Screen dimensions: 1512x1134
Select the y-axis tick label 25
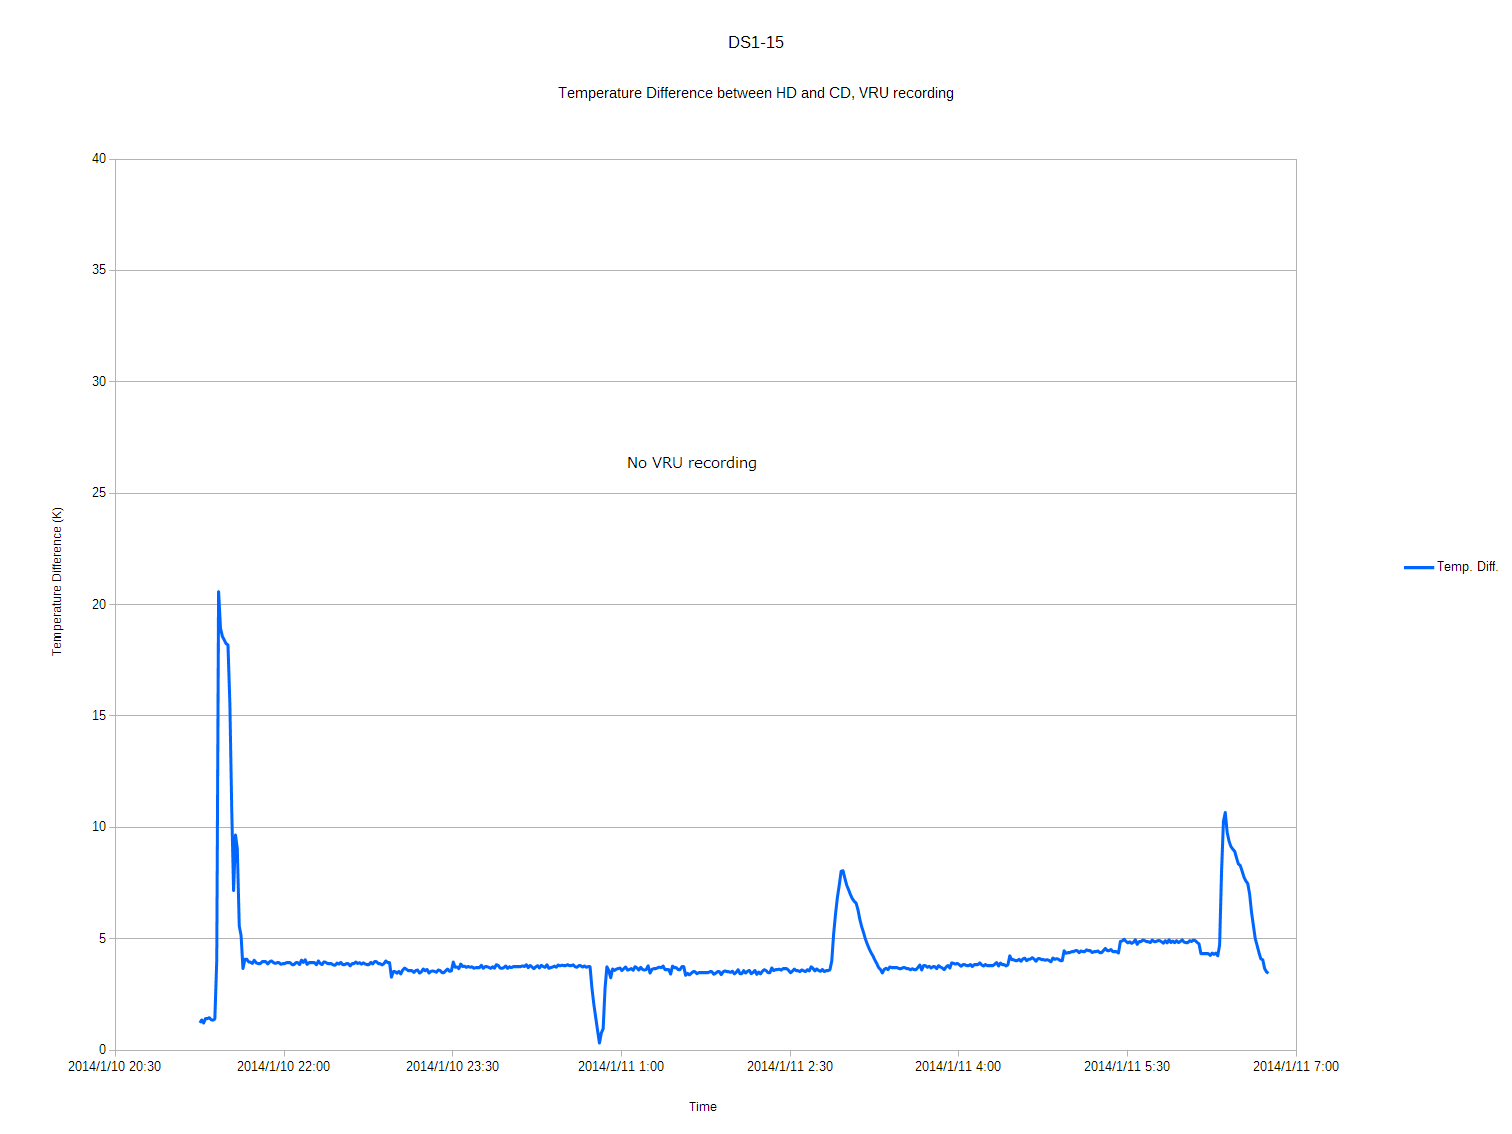tap(98, 493)
